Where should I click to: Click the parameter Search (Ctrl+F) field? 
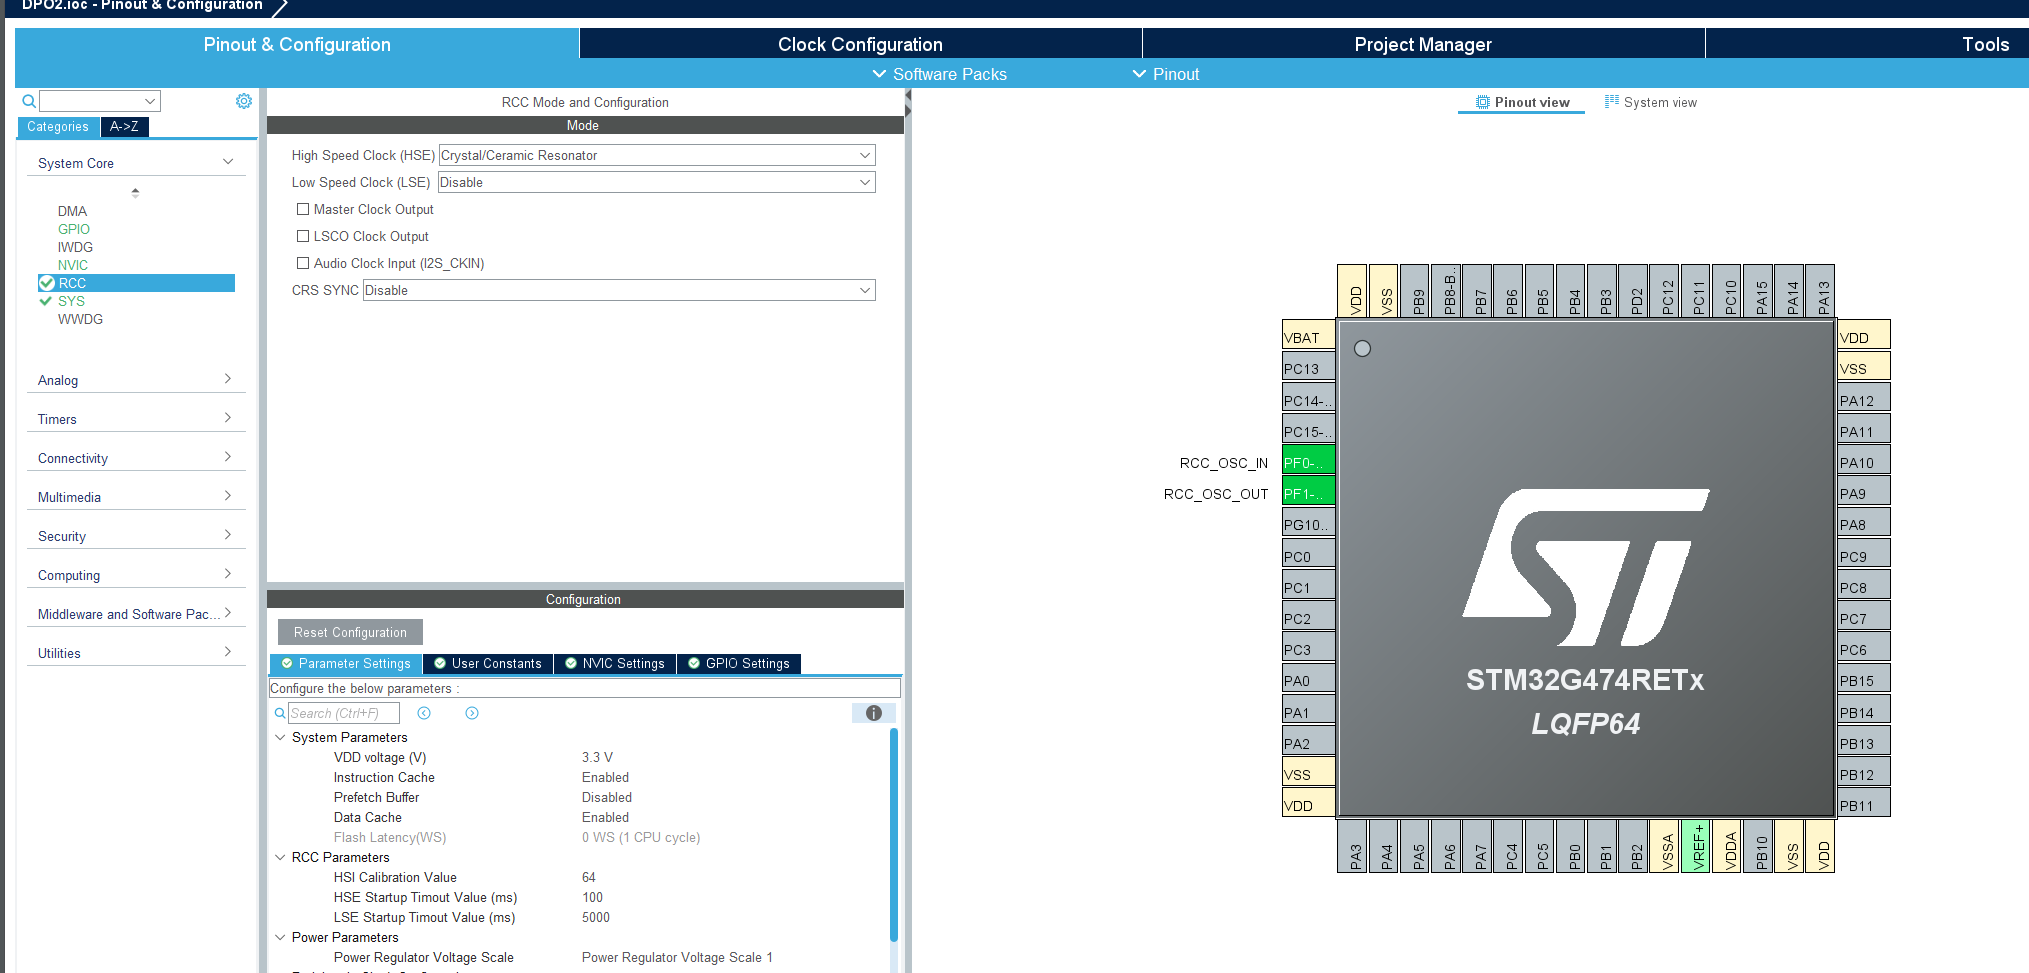coord(343,713)
